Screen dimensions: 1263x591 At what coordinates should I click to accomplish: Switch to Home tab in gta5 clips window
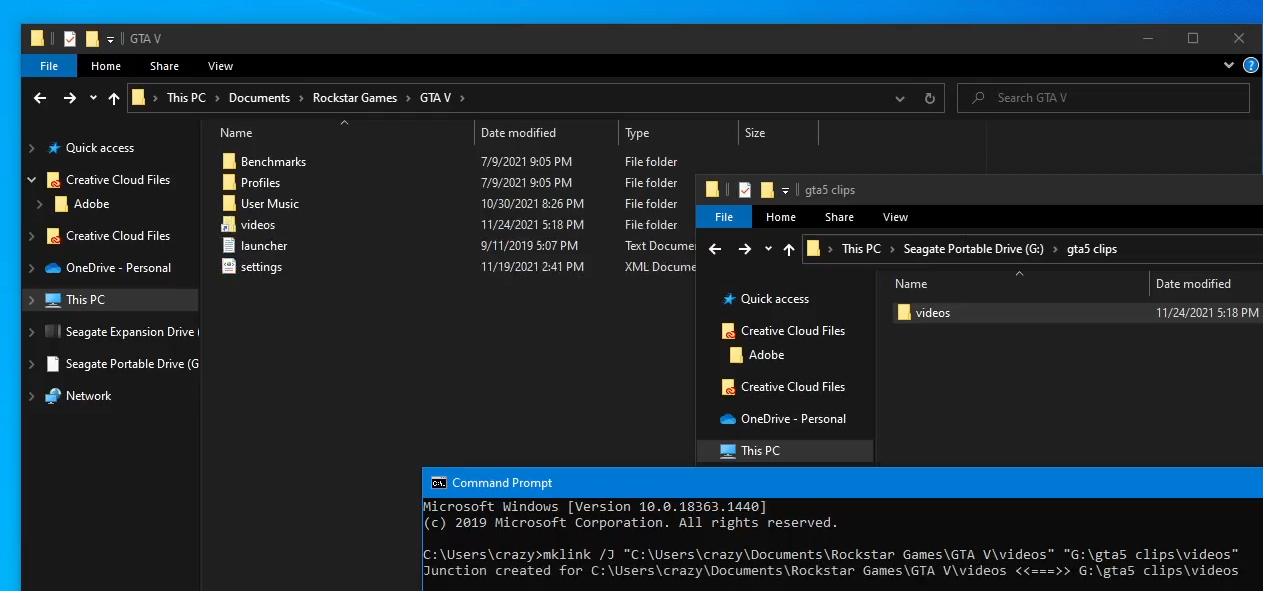pyautogui.click(x=781, y=217)
